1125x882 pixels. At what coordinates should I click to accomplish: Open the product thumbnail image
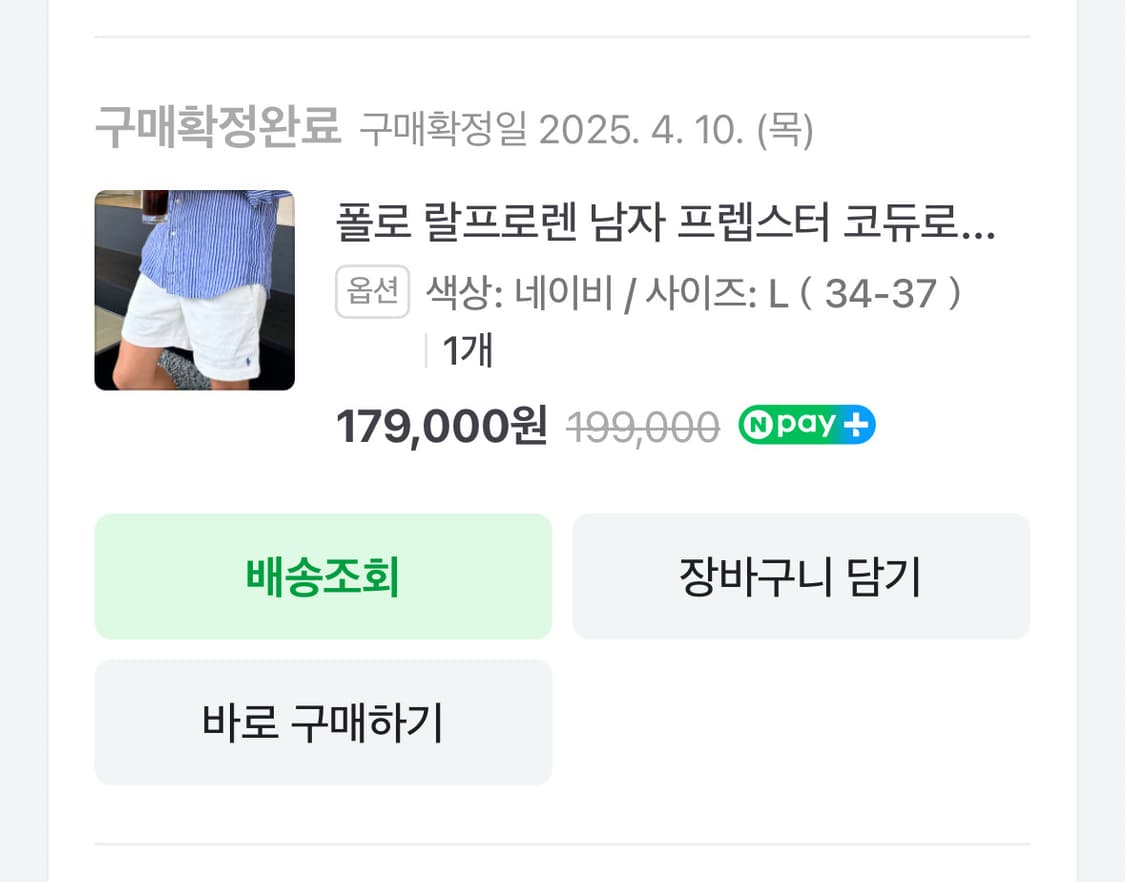[194, 289]
